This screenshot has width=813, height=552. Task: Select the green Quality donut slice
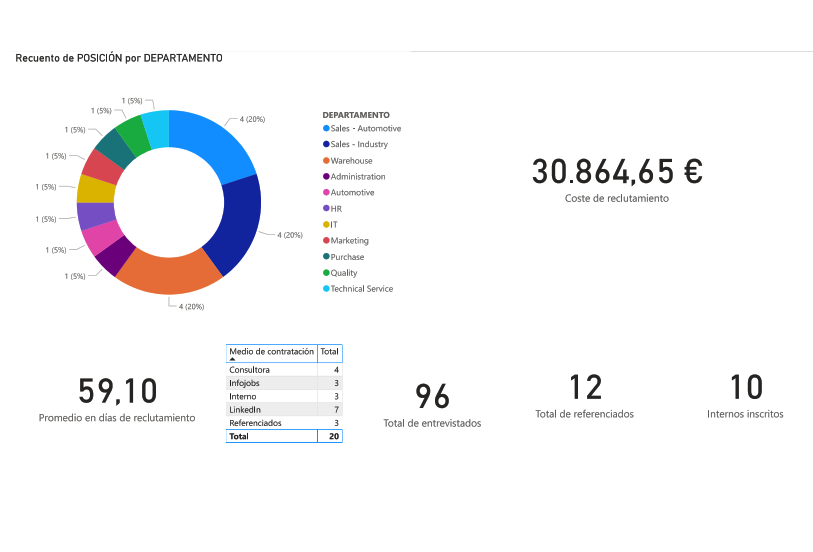click(132, 135)
